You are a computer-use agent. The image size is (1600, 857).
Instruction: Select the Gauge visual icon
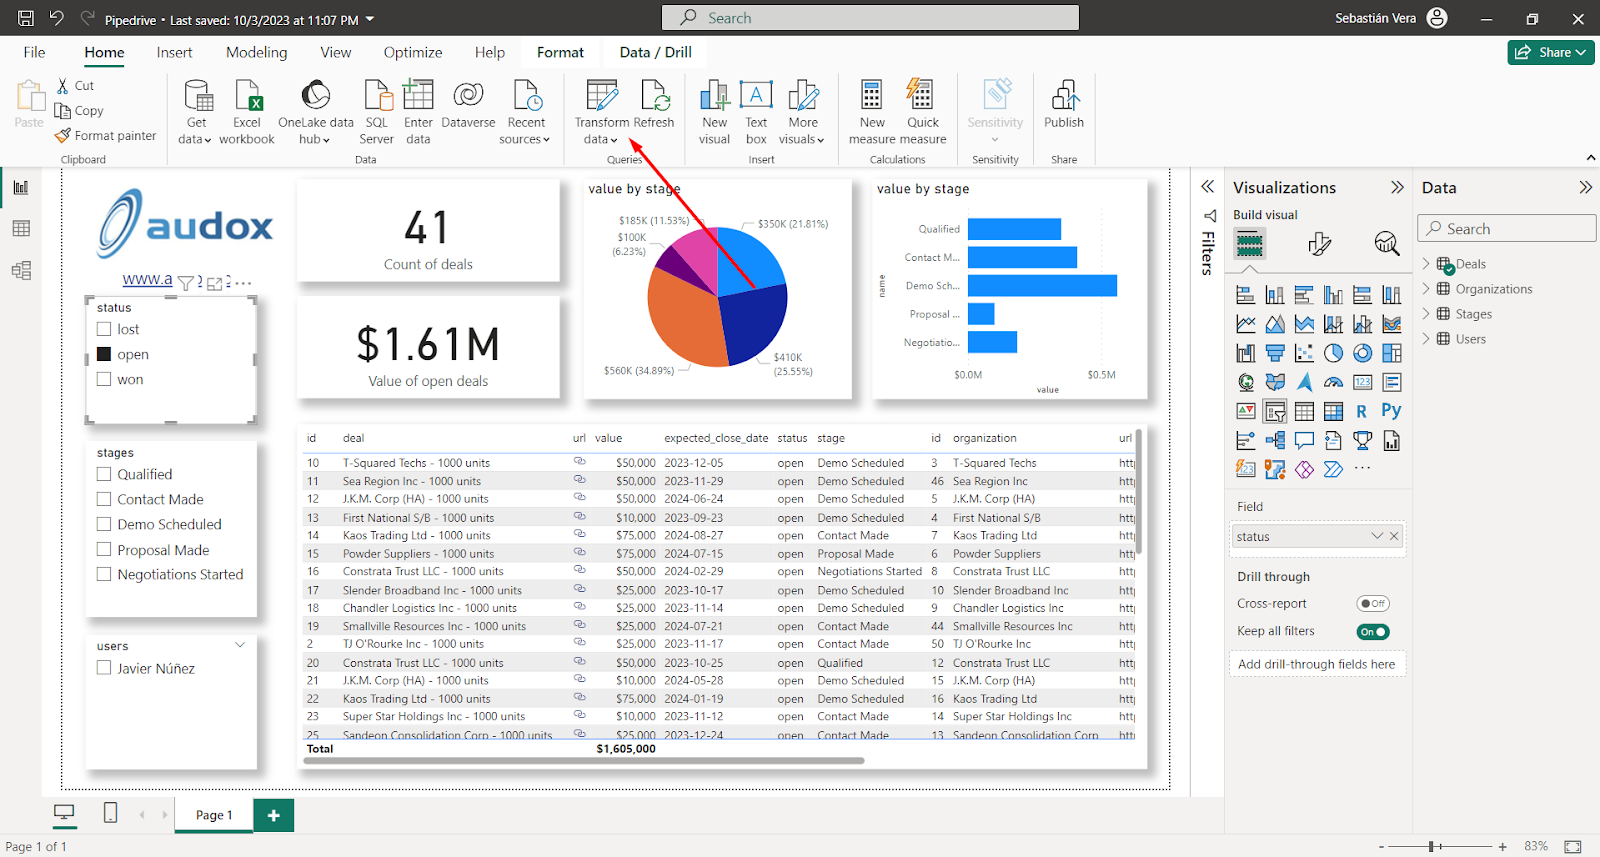pyautogui.click(x=1333, y=382)
